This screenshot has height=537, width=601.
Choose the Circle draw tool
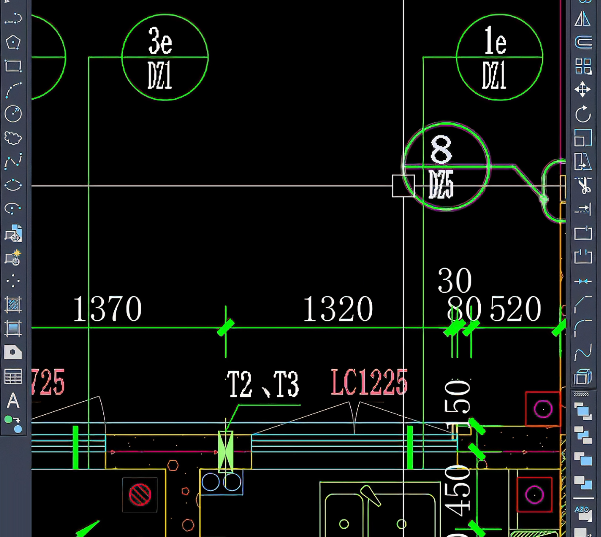tap(13, 114)
